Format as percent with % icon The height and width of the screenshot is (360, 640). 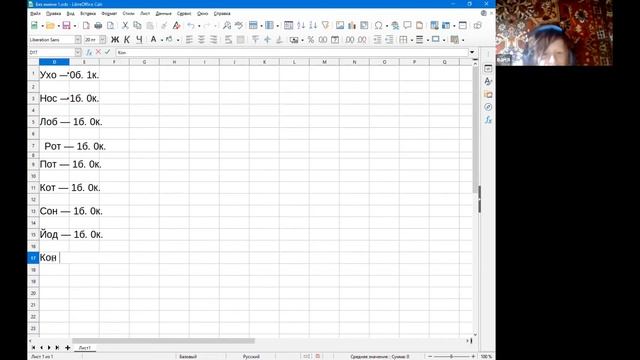(x=311, y=40)
